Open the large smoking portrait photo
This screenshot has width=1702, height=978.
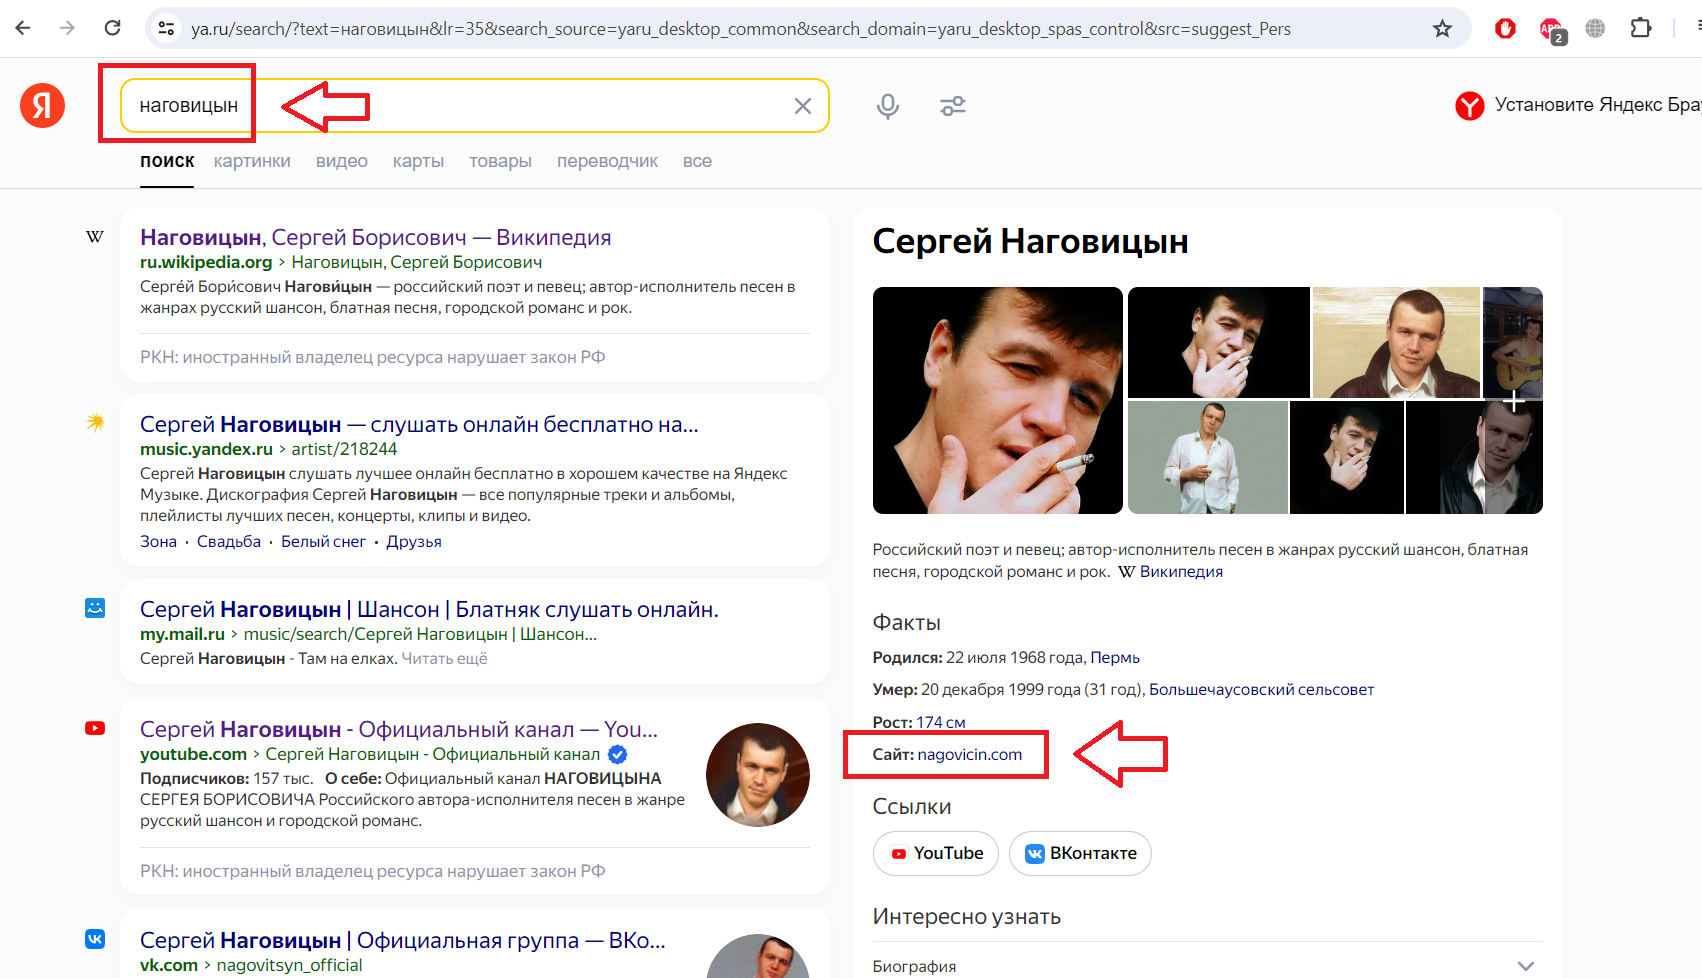(x=998, y=400)
